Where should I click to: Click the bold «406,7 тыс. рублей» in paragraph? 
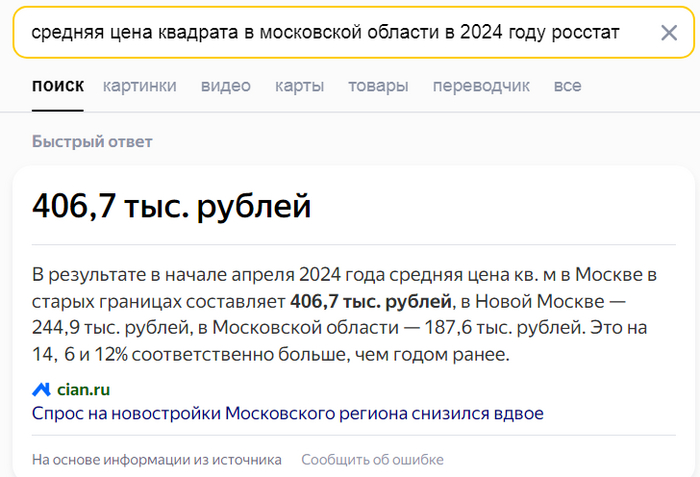click(x=369, y=300)
